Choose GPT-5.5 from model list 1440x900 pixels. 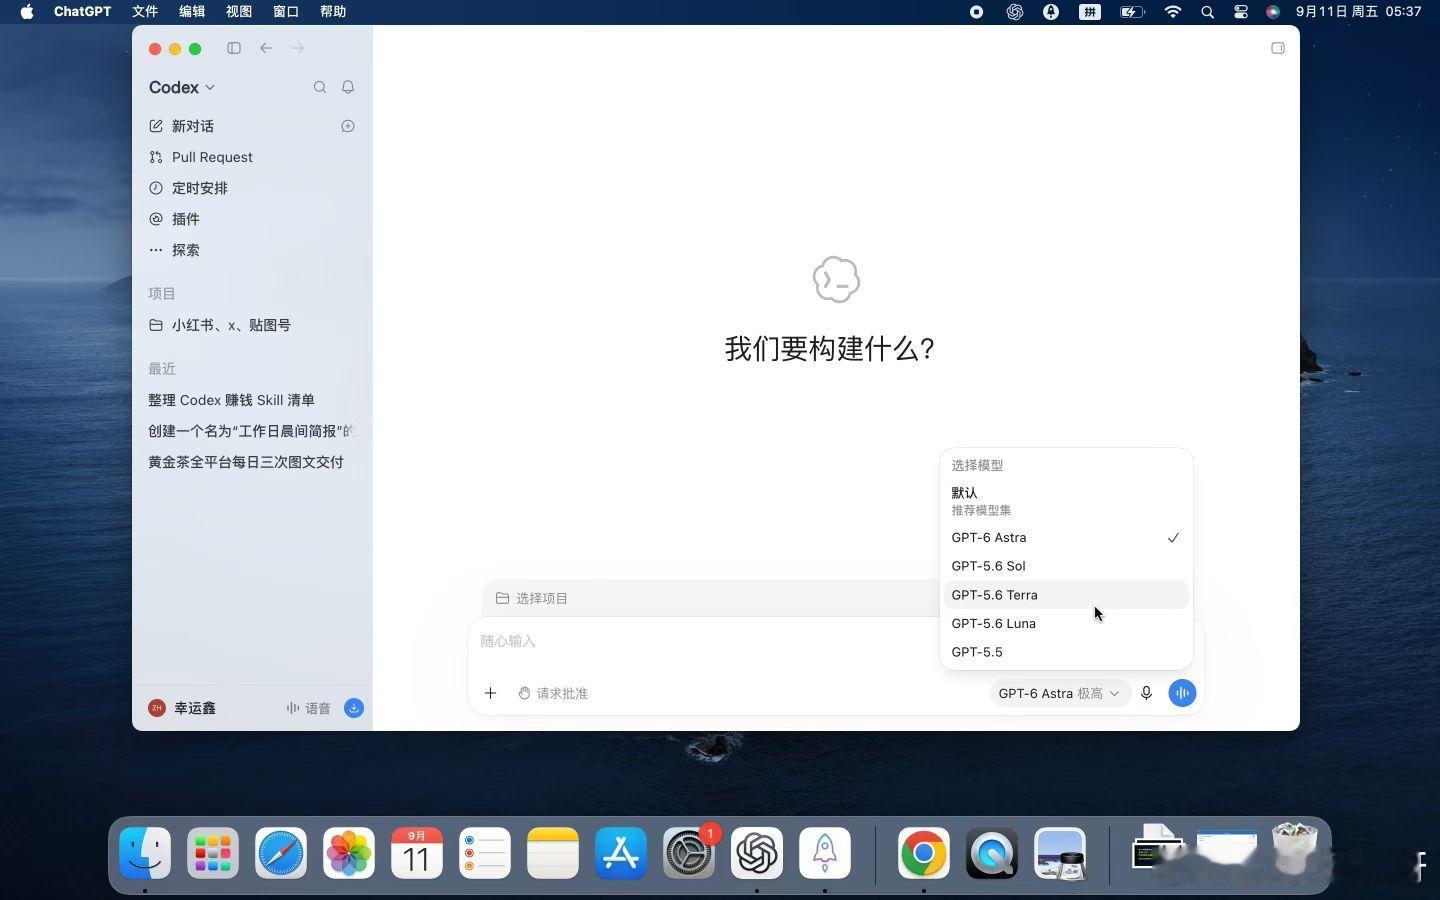[x=1066, y=652]
